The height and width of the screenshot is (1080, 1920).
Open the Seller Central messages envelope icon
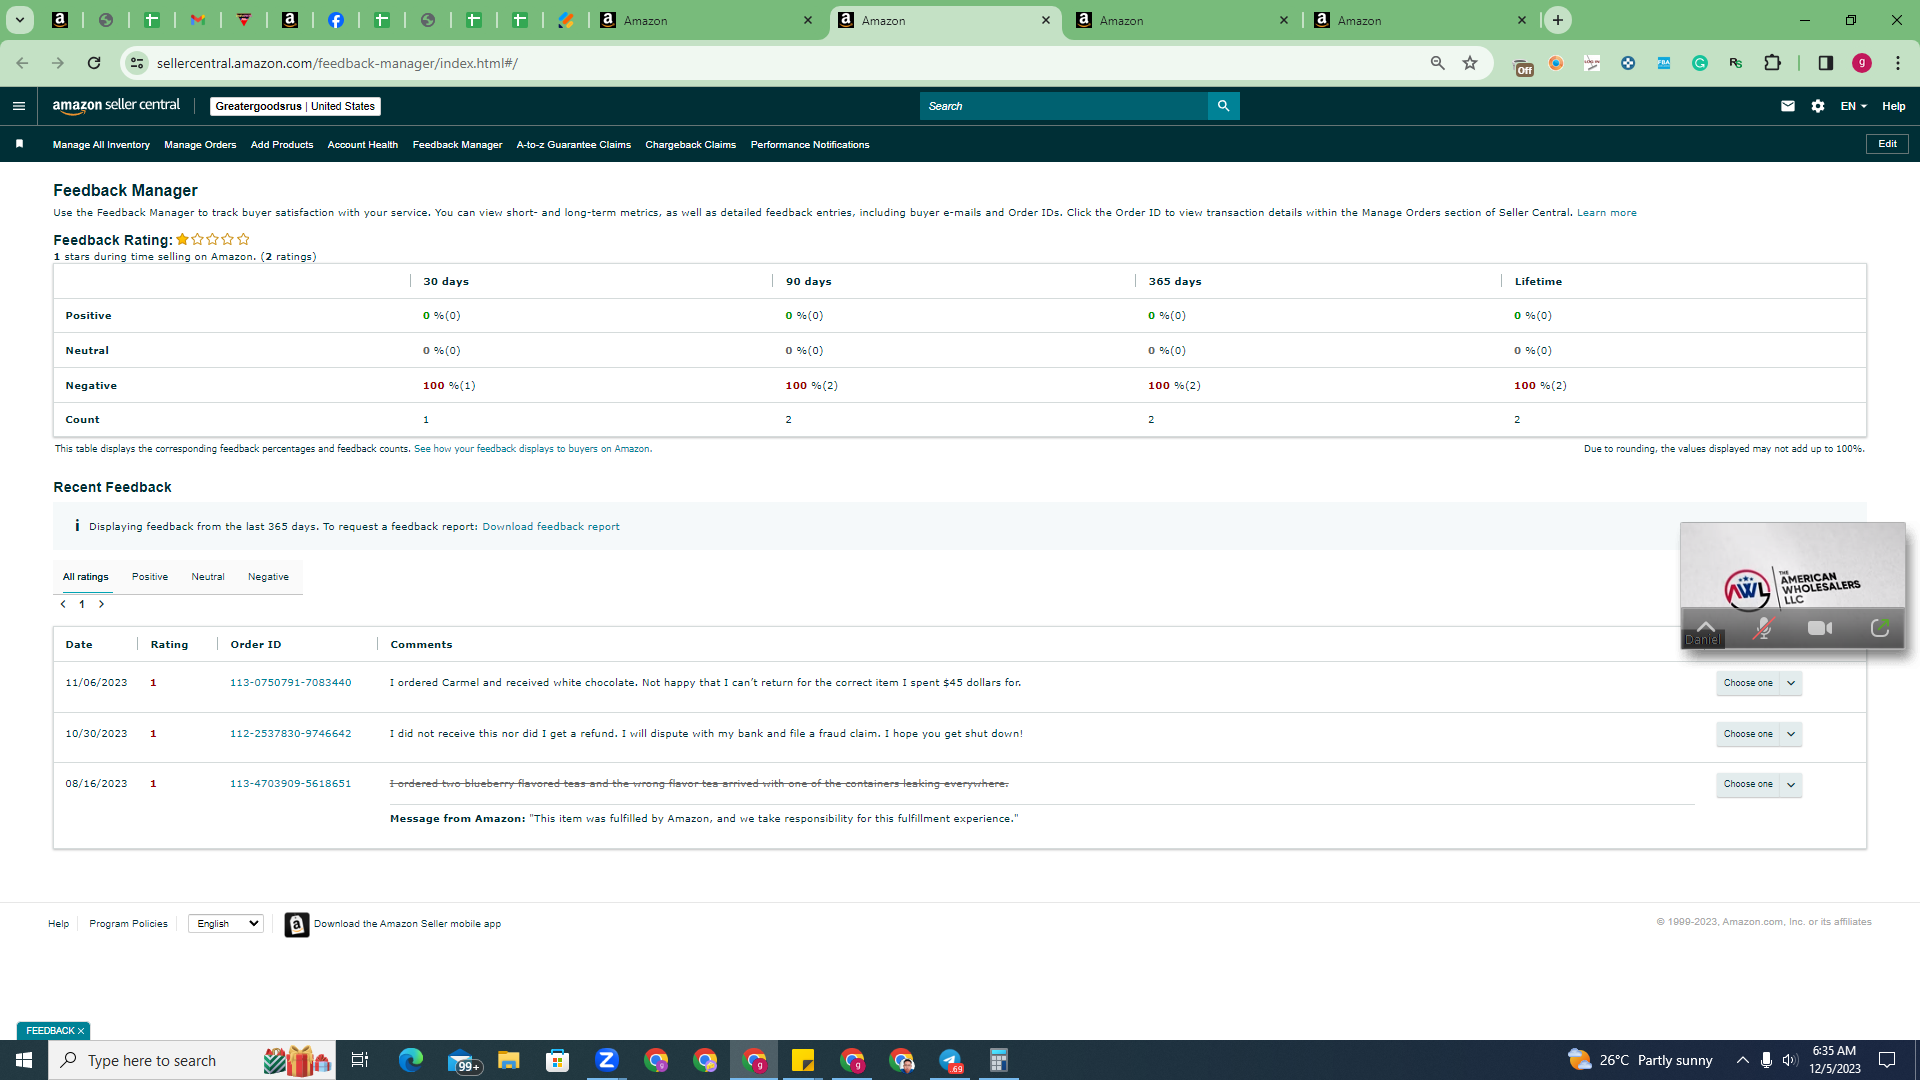coord(1788,106)
